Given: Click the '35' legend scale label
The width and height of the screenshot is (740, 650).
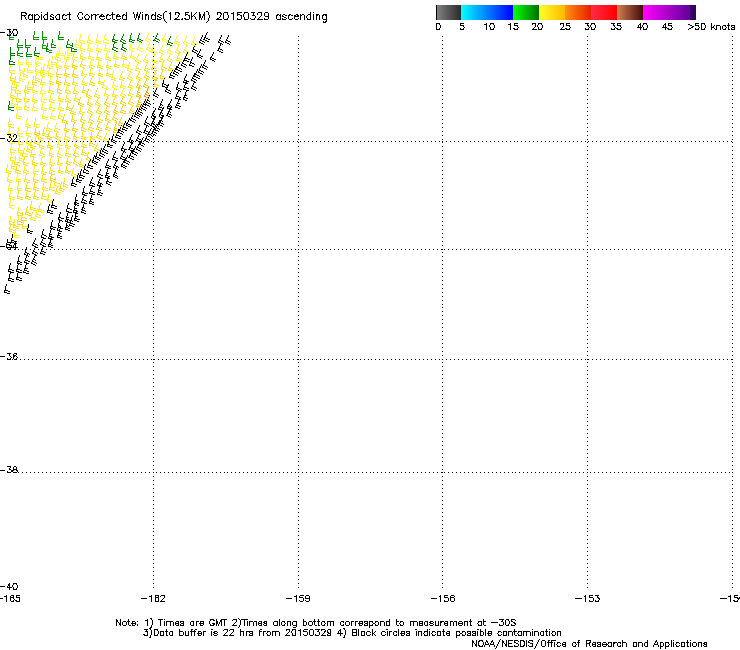Looking at the screenshot, I should (x=616, y=27).
